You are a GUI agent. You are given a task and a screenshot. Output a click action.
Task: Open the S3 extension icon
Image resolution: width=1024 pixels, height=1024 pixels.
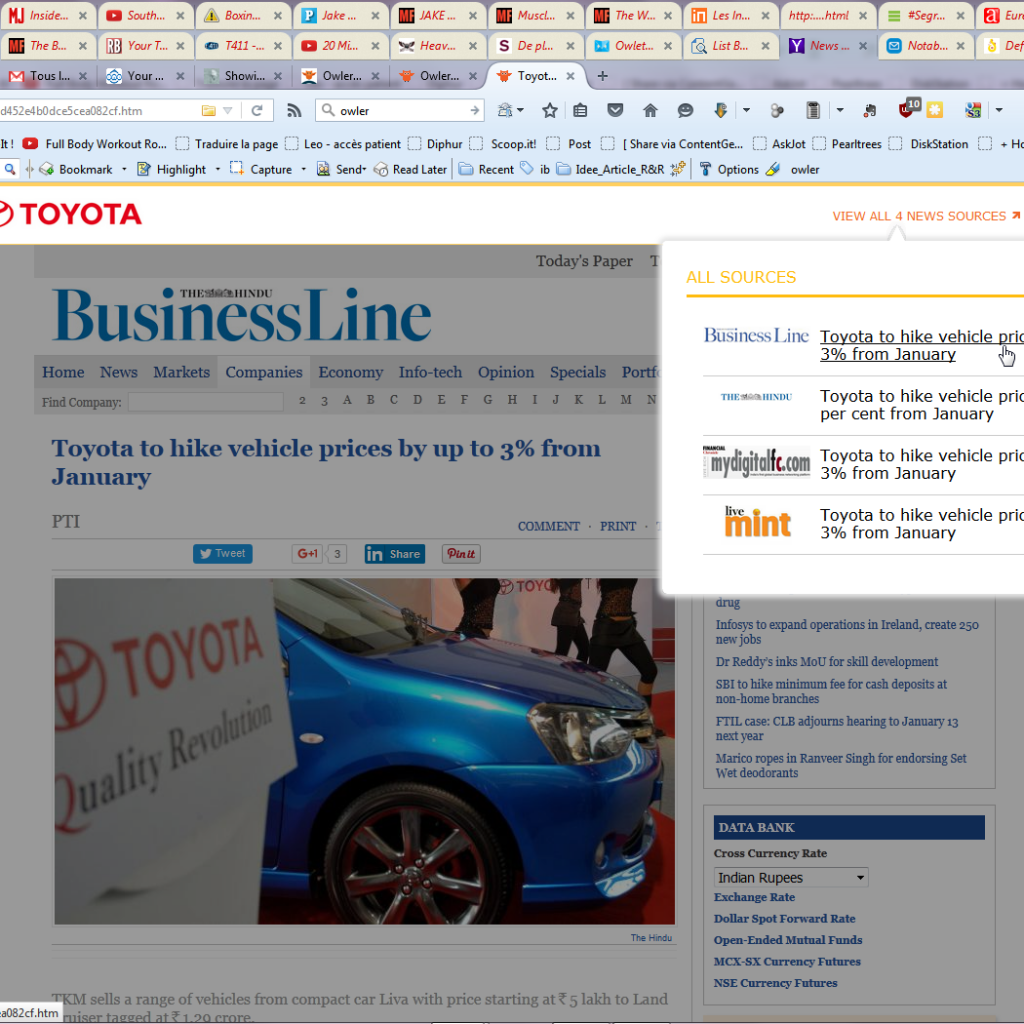click(973, 110)
